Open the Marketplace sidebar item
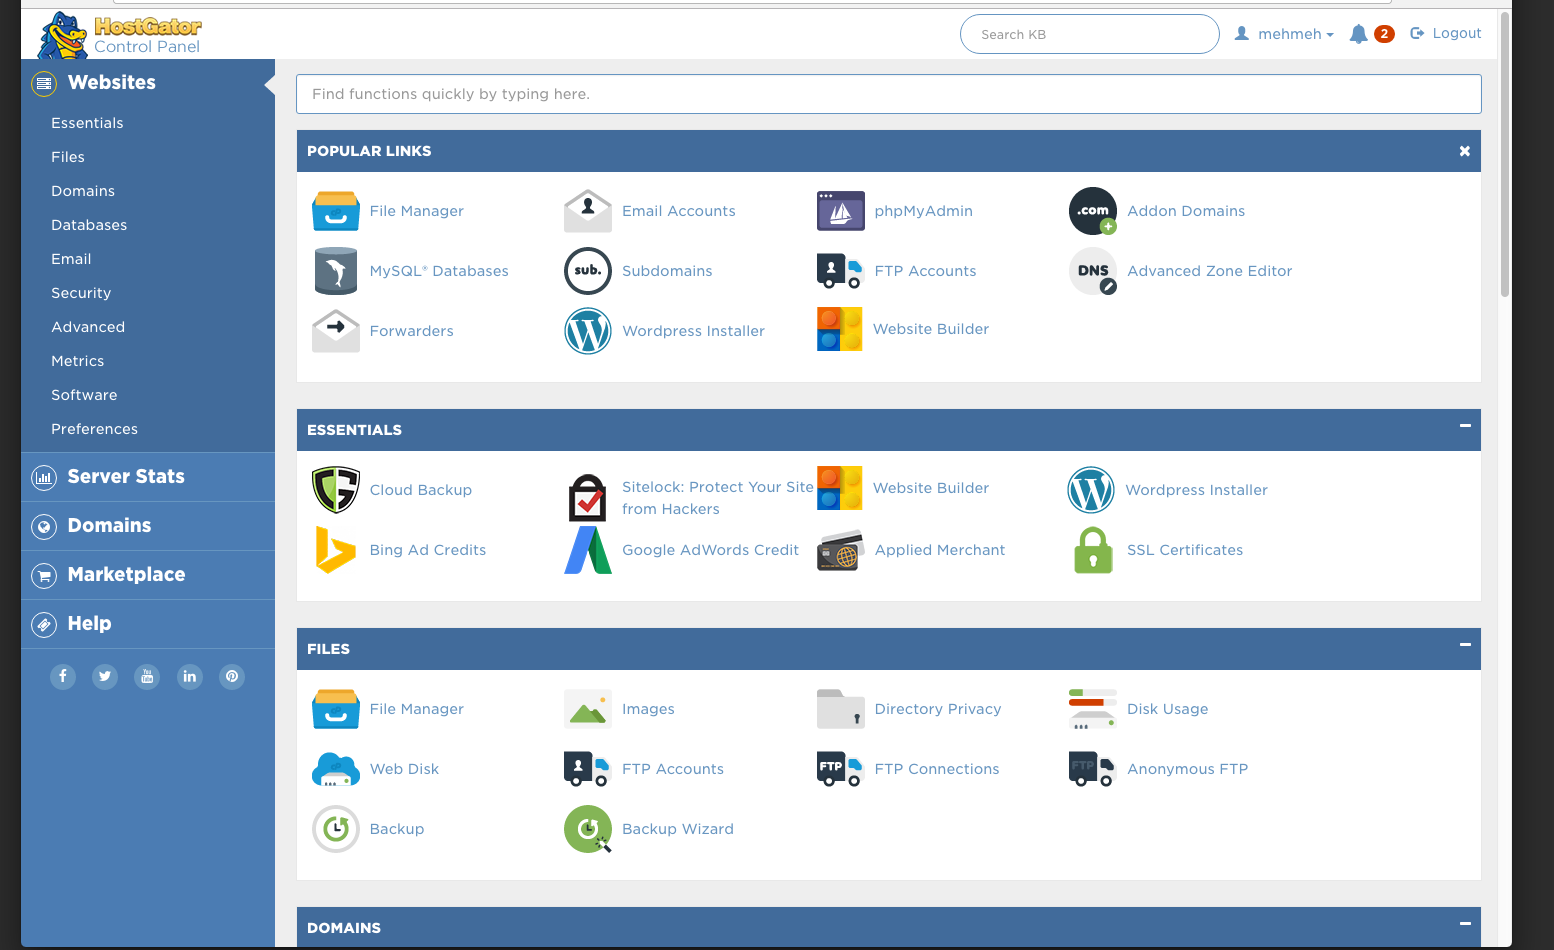 126,574
